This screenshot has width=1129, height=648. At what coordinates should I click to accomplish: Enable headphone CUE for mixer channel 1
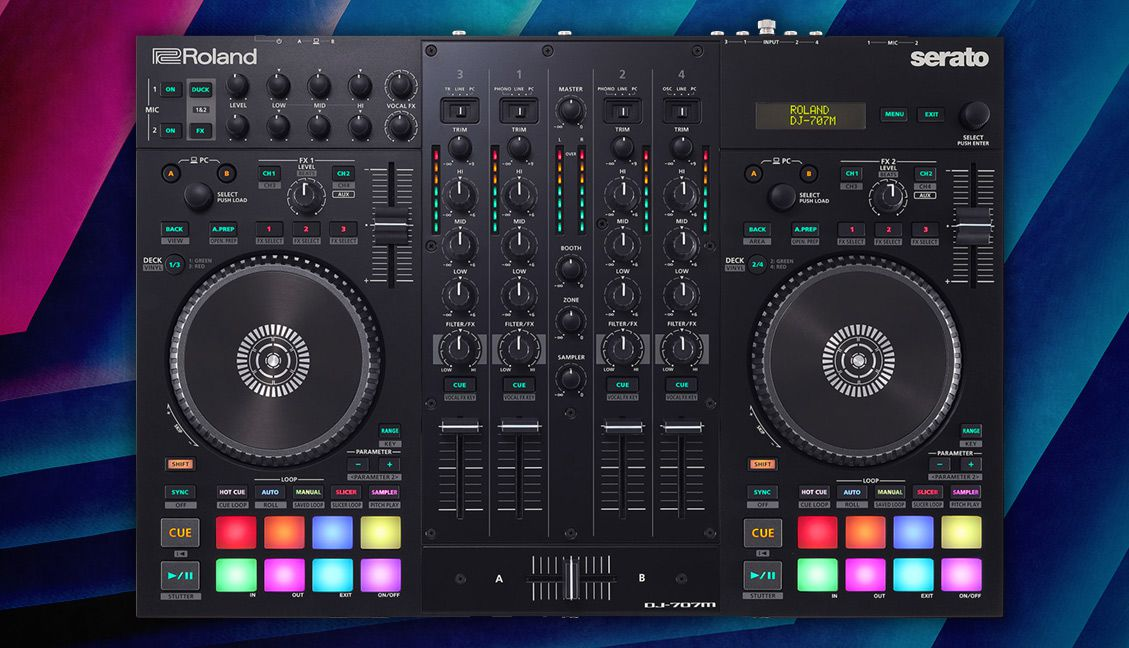tap(519, 384)
